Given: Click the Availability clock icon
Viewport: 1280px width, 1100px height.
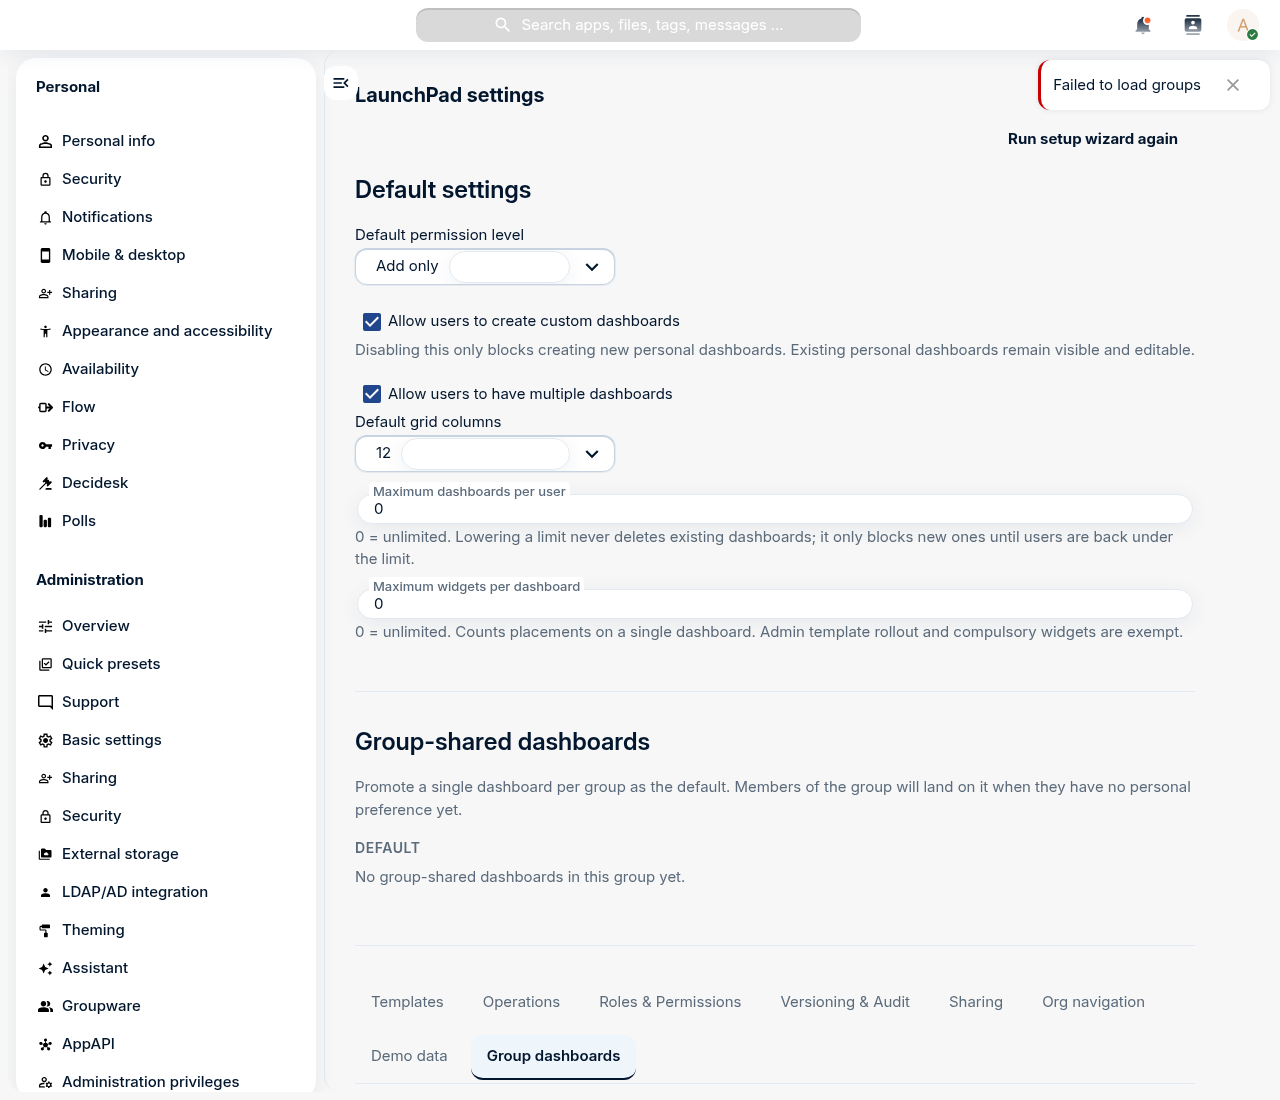Looking at the screenshot, I should (x=45, y=369).
